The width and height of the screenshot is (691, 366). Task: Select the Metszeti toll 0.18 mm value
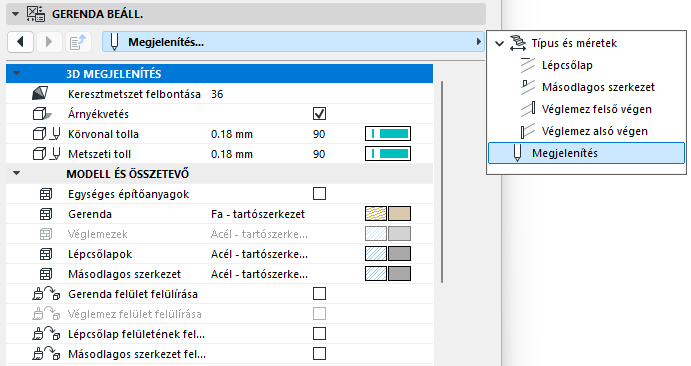tap(232, 154)
